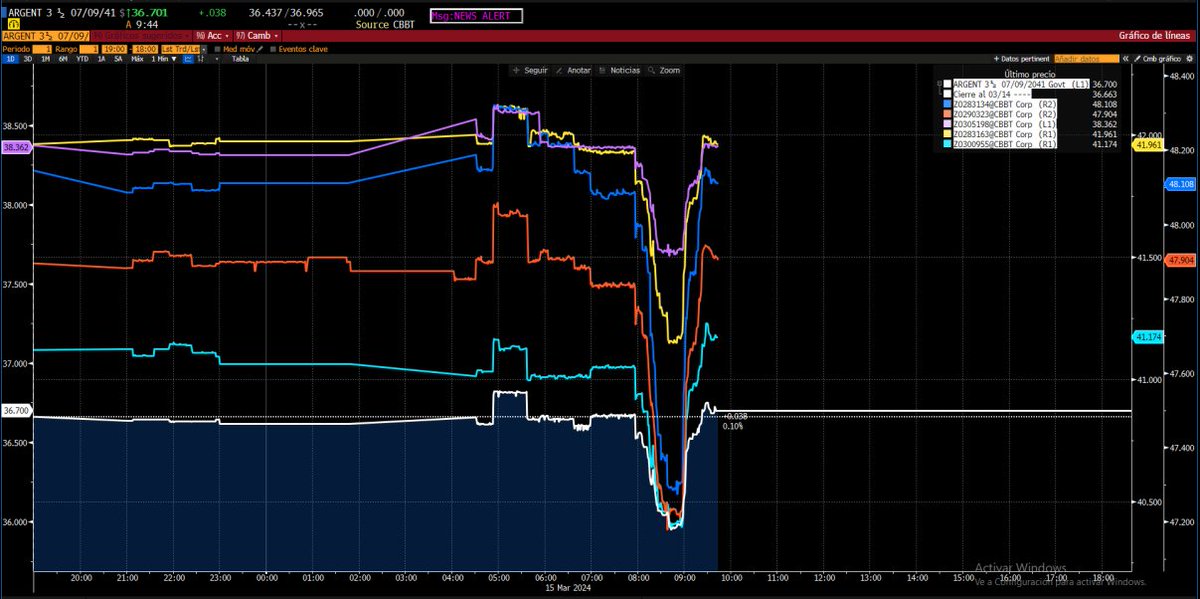This screenshot has height=599, width=1200.
Task: Select the line chart type icon
Action: pyautogui.click(x=188, y=59)
